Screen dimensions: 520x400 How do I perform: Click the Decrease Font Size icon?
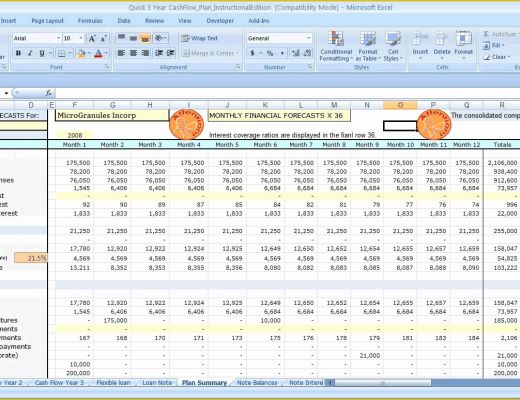(103, 38)
